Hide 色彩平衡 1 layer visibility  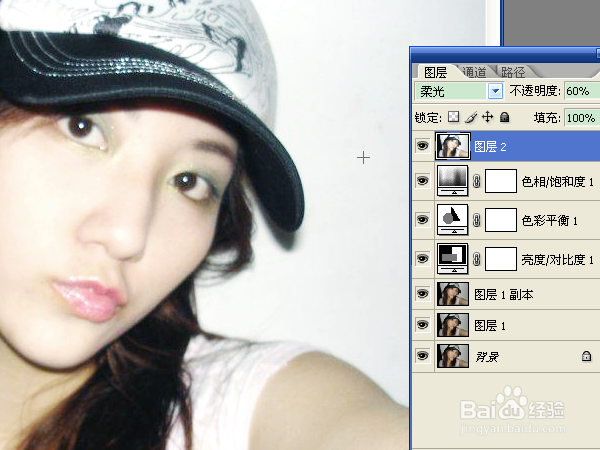click(422, 220)
